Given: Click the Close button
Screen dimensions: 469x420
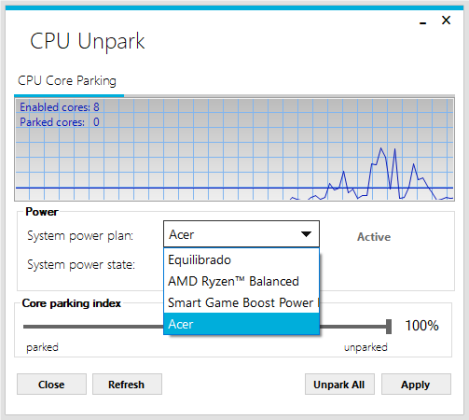Looking at the screenshot, I should pos(52,384).
